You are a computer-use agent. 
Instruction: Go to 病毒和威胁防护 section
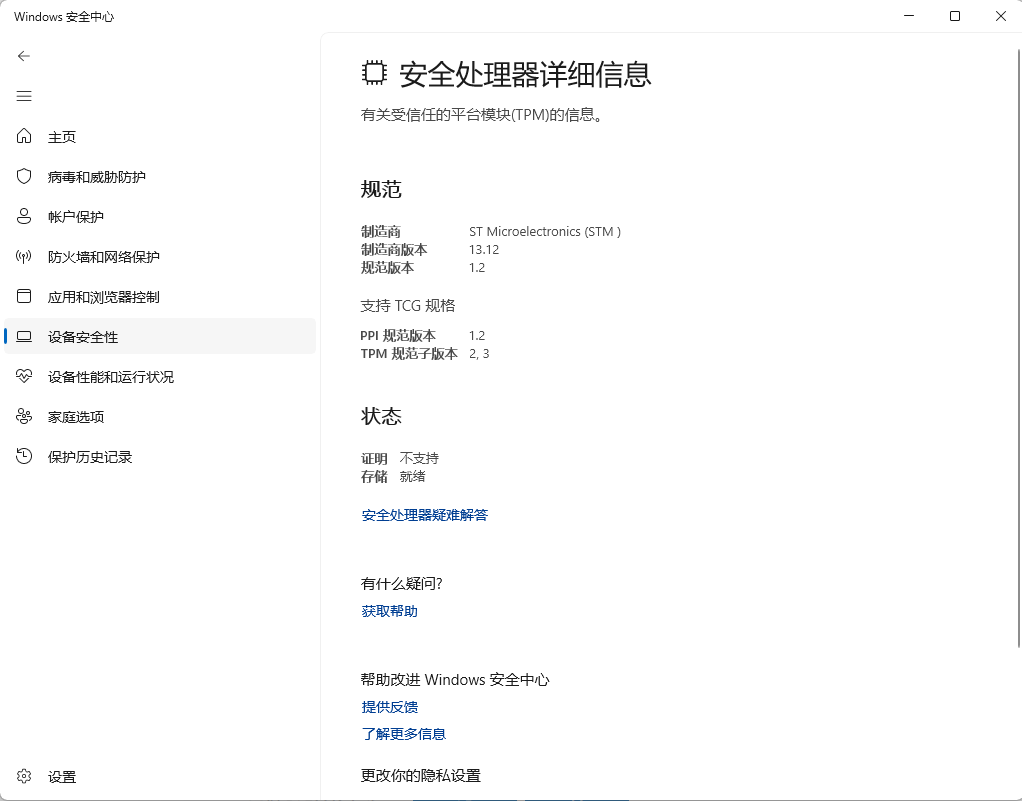[160, 177]
